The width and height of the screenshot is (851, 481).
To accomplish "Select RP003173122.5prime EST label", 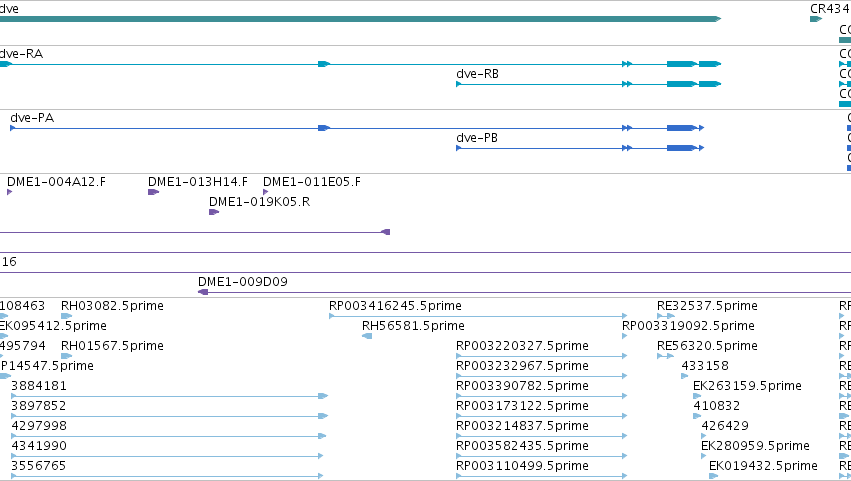I will 522,406.
